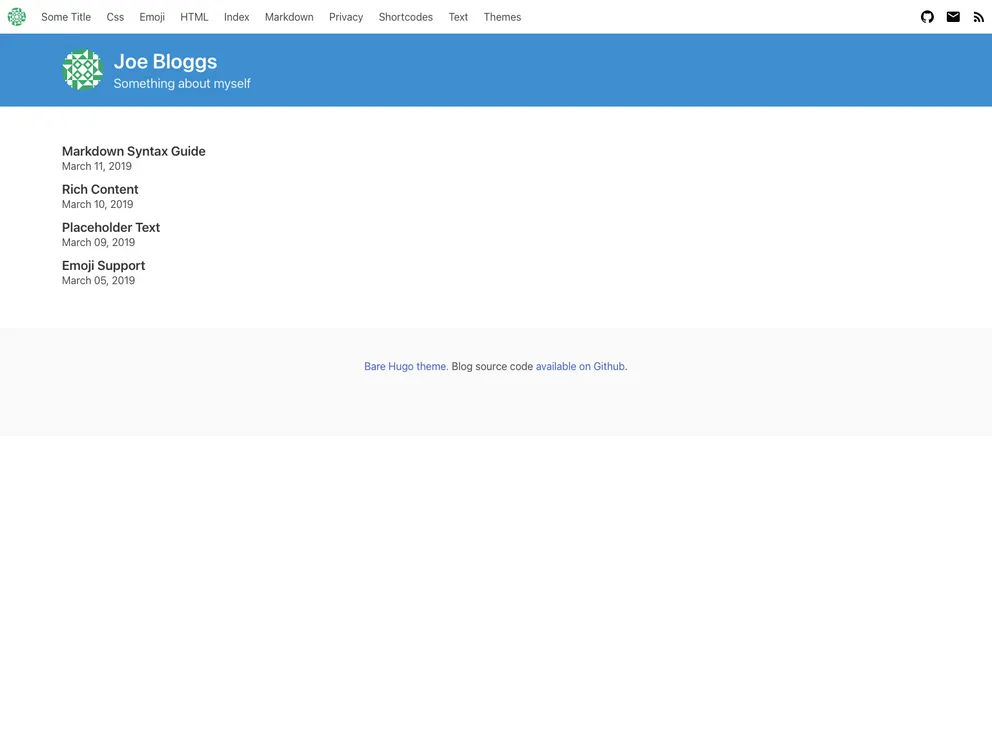The width and height of the screenshot is (992, 744).
Task: Select the GitHub icon in the top bar
Action: click(927, 17)
